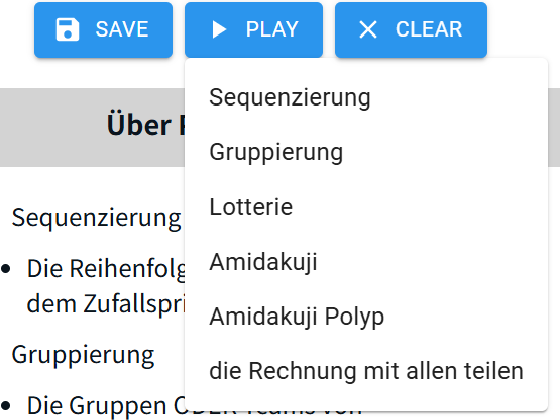Click the Gruppierung heading in page text

point(83,355)
